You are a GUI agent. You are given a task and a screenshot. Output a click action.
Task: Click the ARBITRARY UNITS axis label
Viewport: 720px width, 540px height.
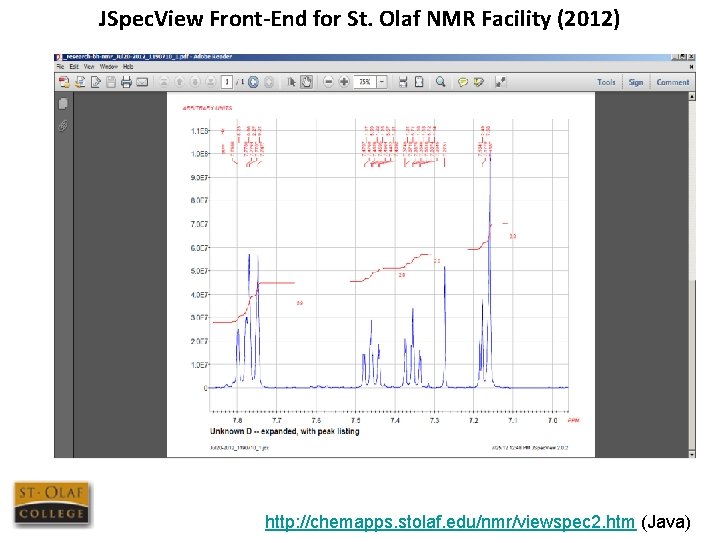tap(208, 108)
